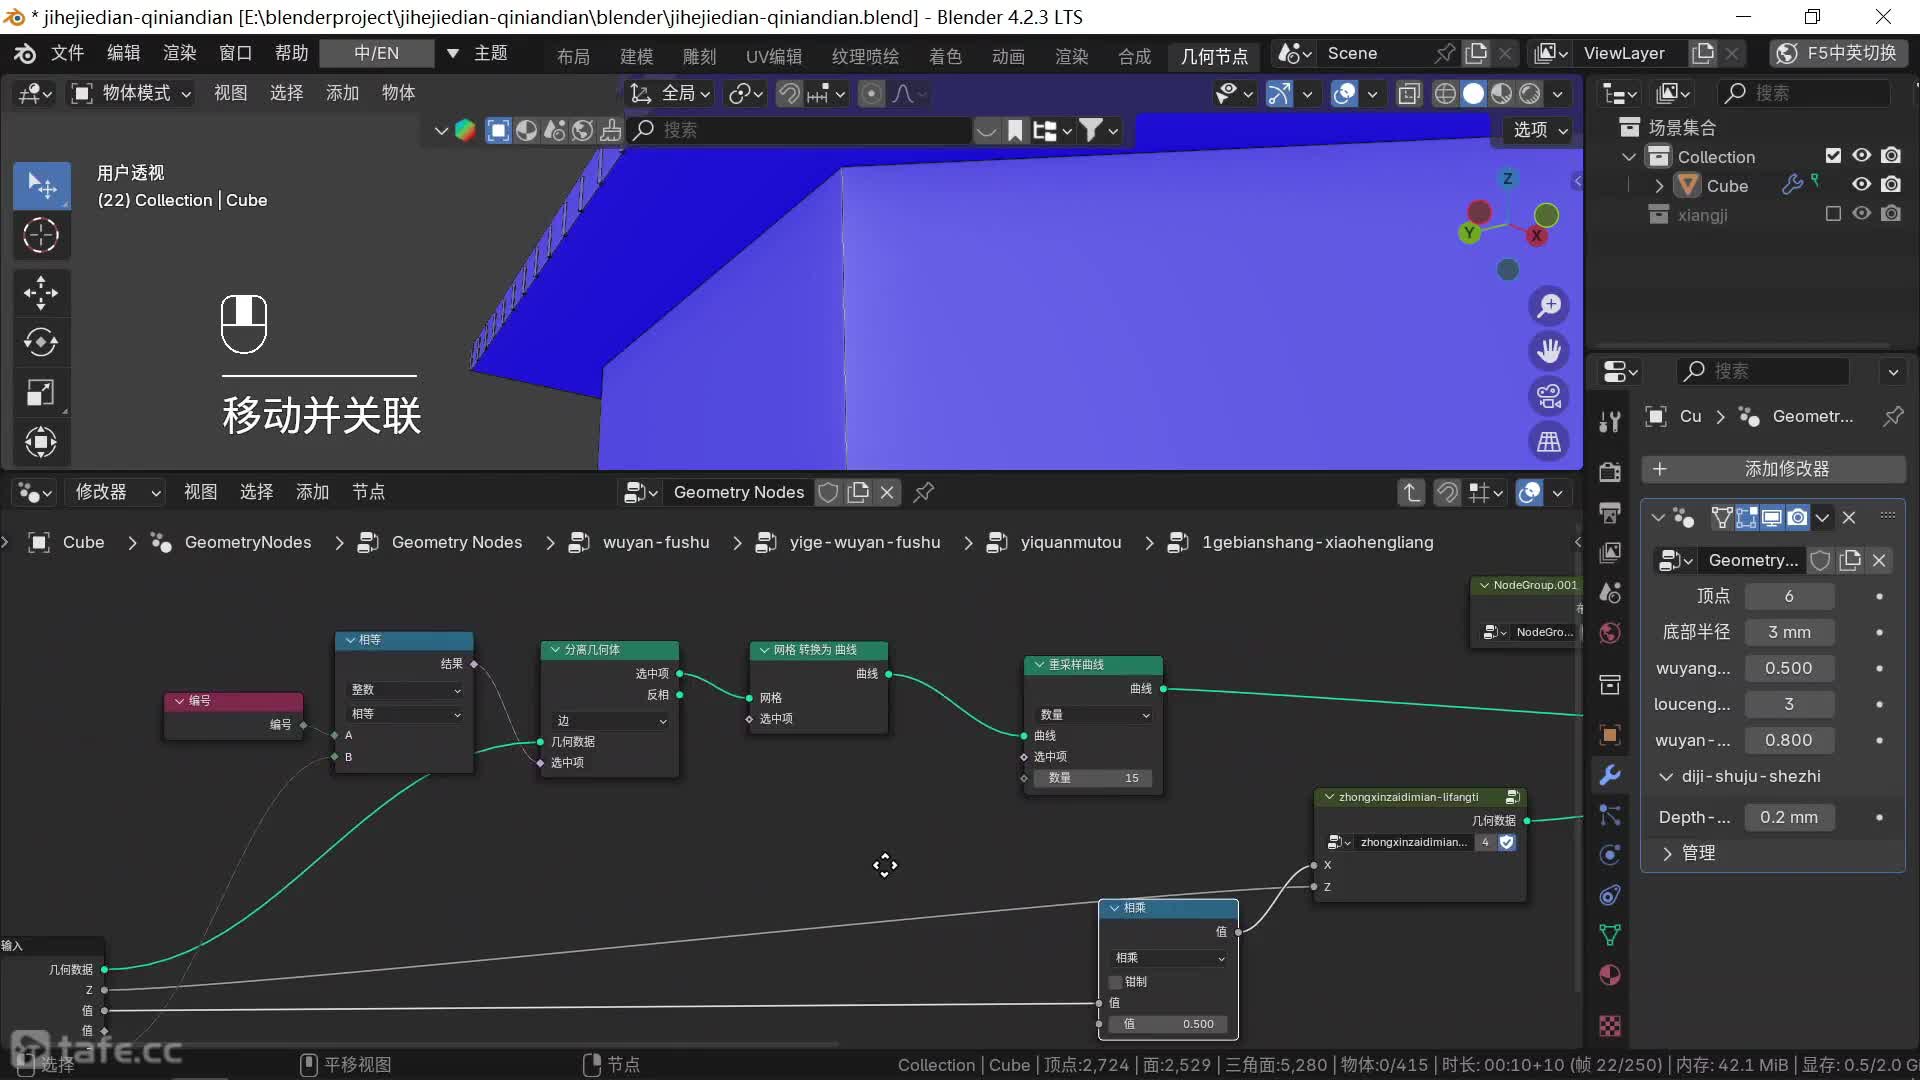Viewport: 1920px width, 1080px height.
Task: Click the 底部半径 3 mm value field
Action: click(1788, 632)
